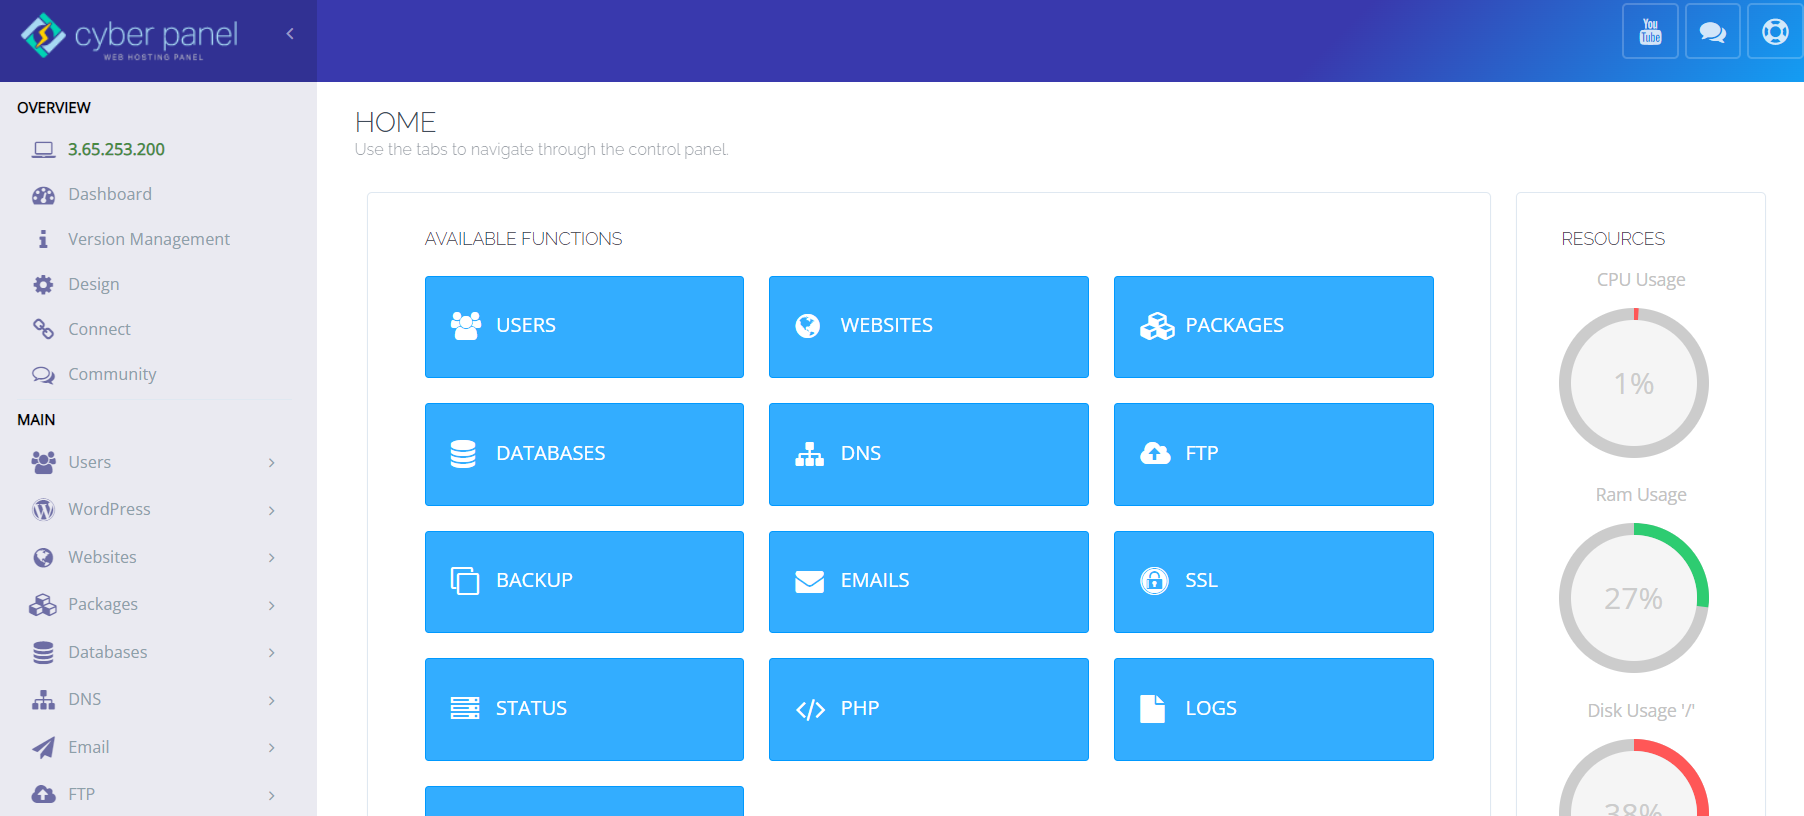Viewport: 1804px width, 816px height.
Task: Click the Design gear icon
Action: pos(43,285)
